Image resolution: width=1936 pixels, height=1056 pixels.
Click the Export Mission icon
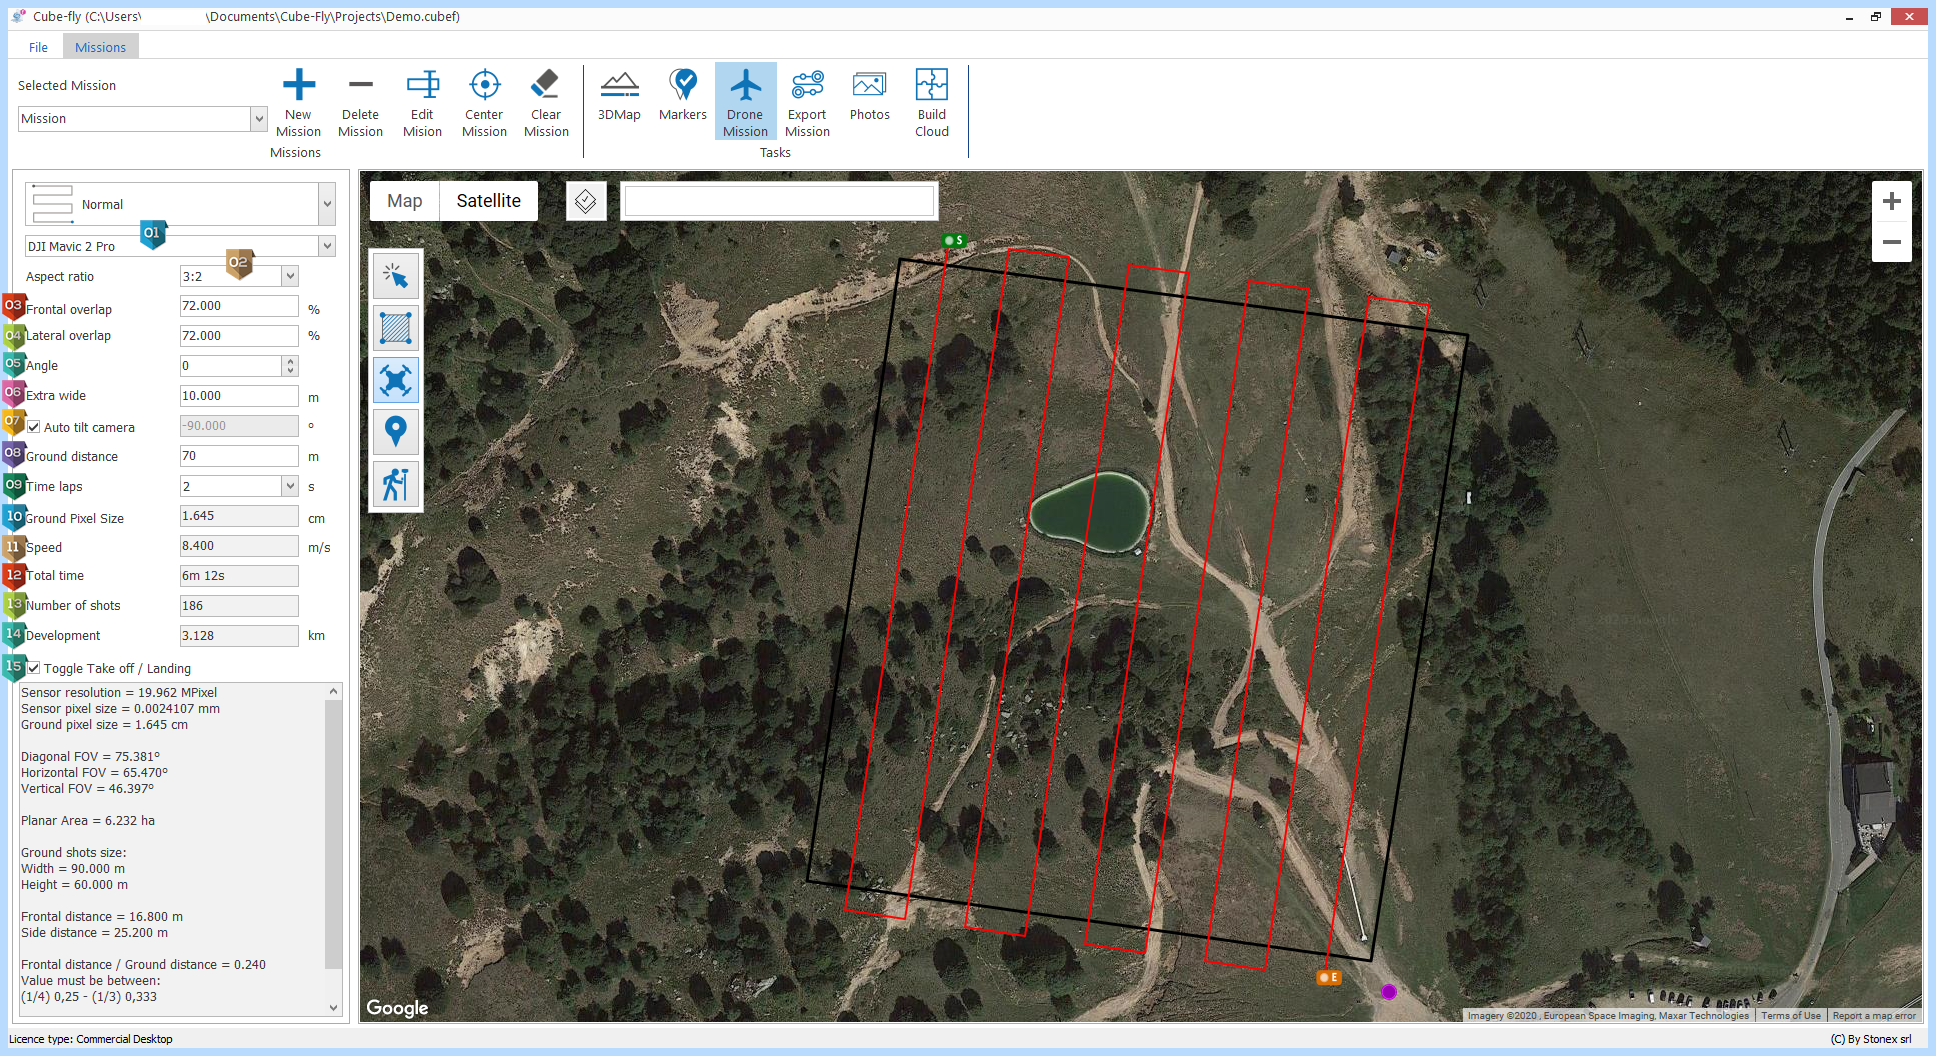coord(808,84)
